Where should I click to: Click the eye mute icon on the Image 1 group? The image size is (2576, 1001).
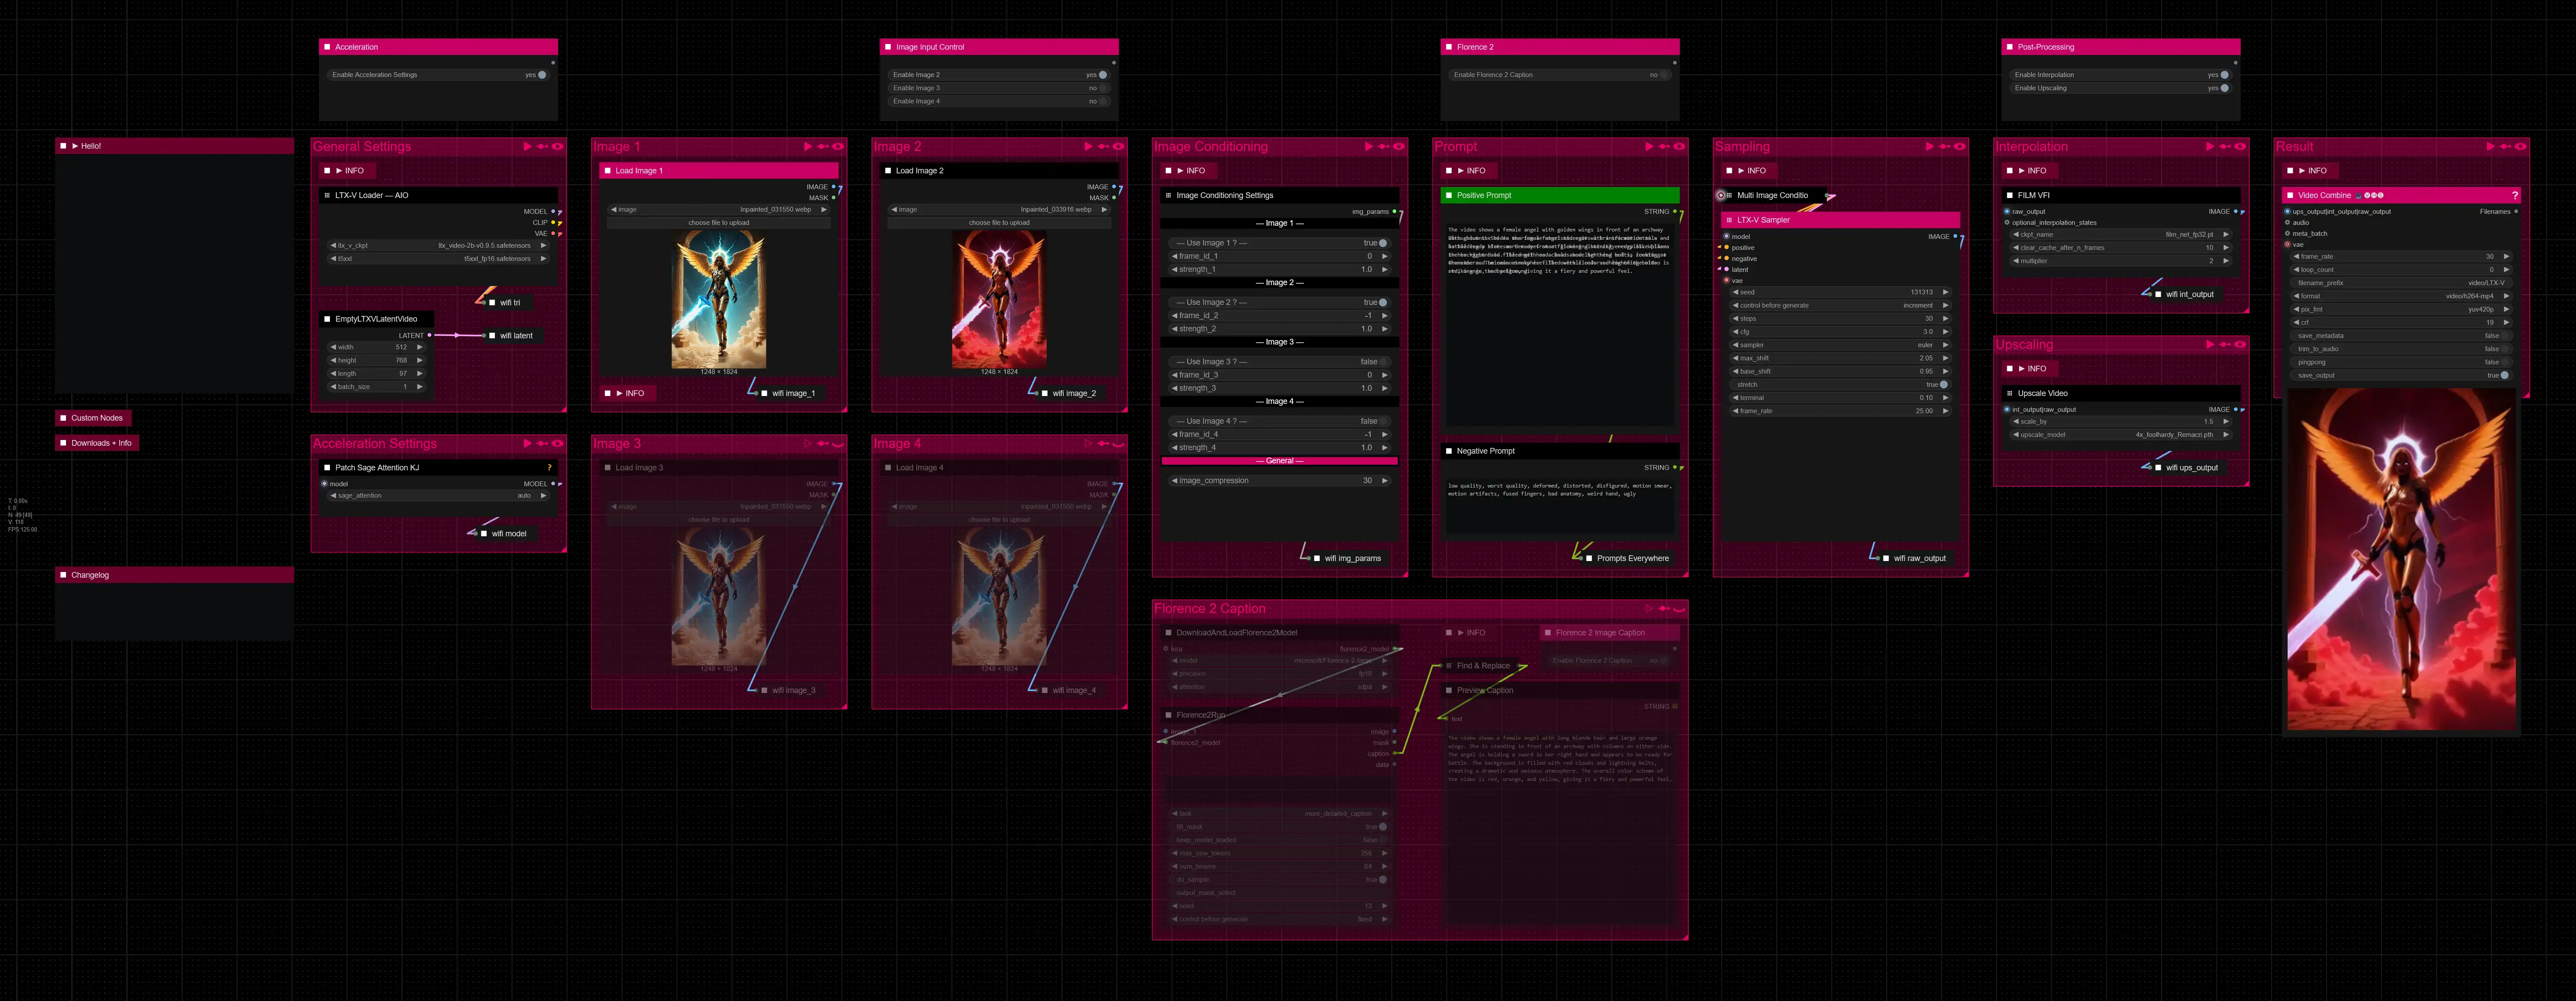[838, 147]
